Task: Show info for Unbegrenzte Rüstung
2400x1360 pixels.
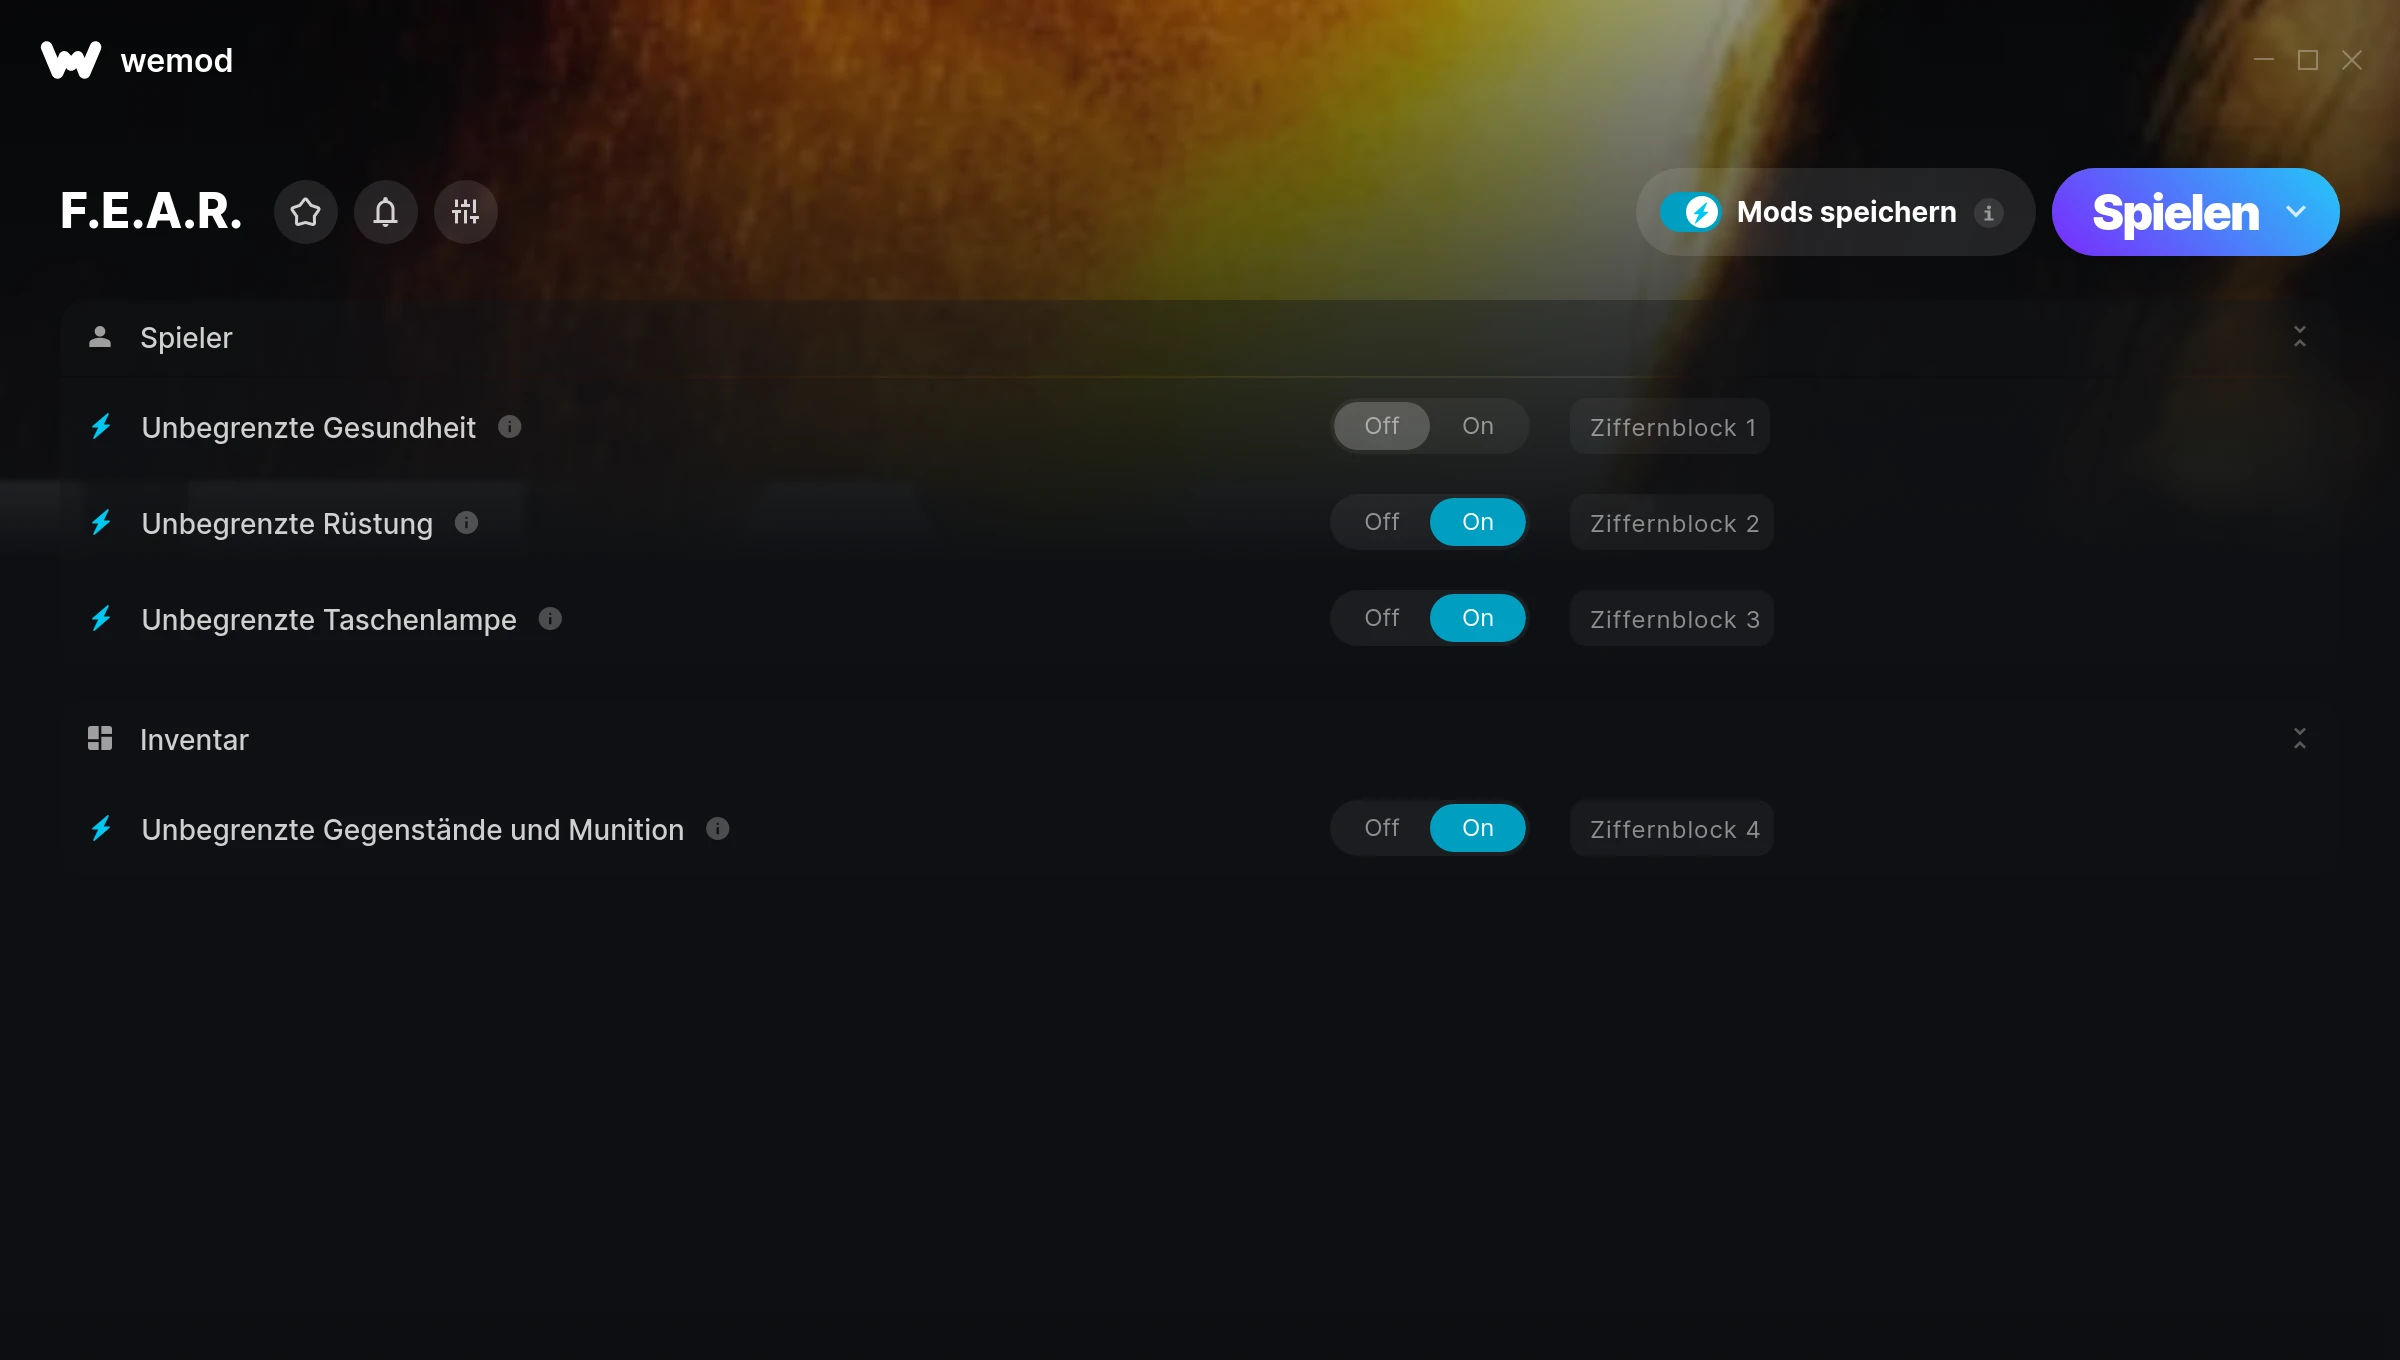Action: pos(466,523)
